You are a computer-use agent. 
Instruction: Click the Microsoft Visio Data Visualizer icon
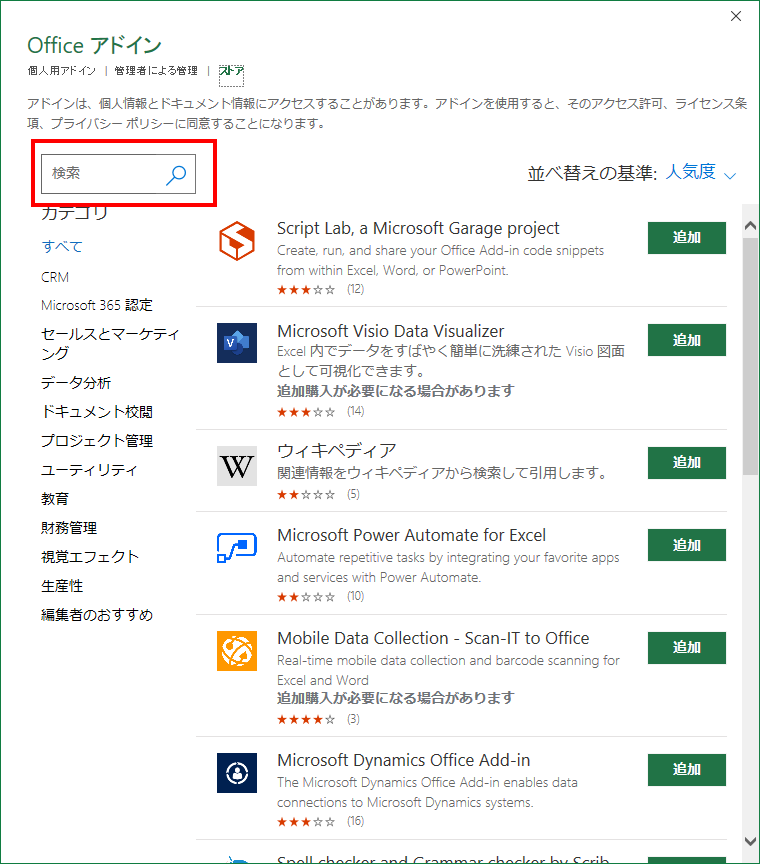pos(237,342)
